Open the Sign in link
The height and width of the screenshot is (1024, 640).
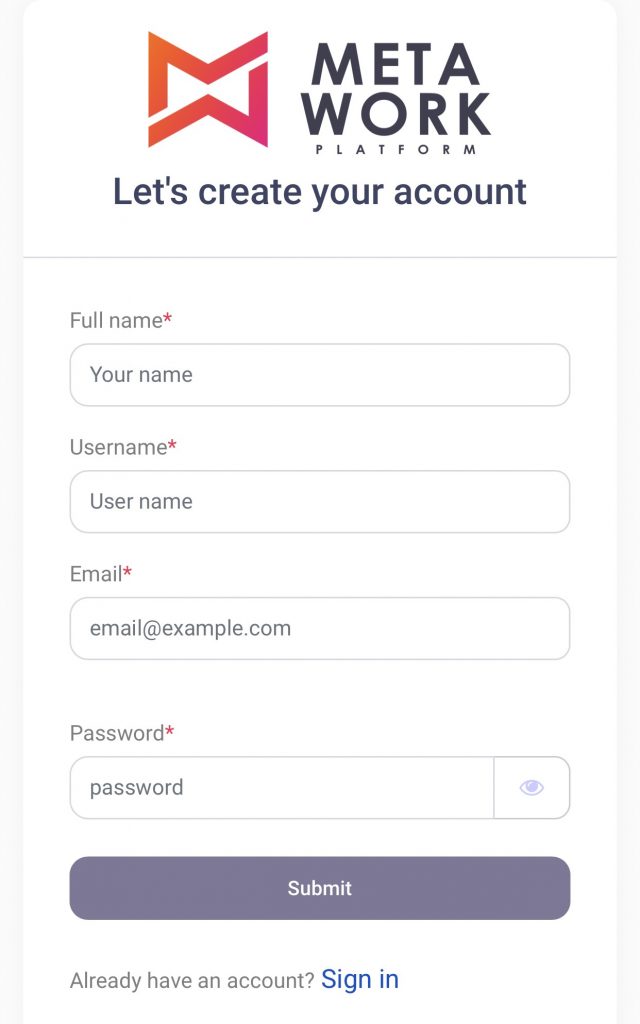coord(360,980)
